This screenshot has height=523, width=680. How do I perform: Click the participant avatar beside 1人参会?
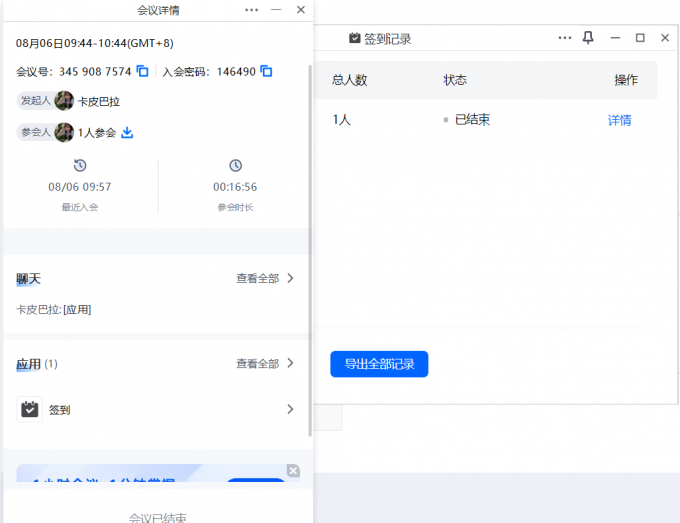pyautogui.click(x=64, y=132)
